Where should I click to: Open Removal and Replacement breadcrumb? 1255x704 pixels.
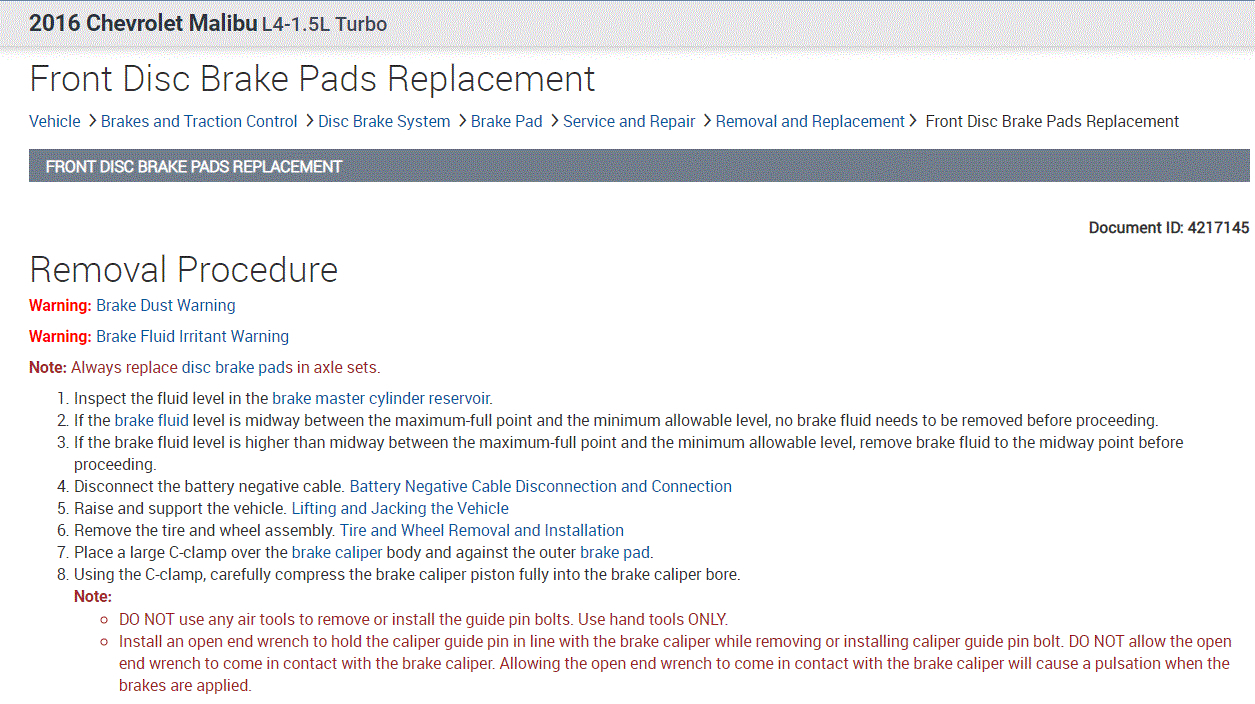(x=810, y=122)
